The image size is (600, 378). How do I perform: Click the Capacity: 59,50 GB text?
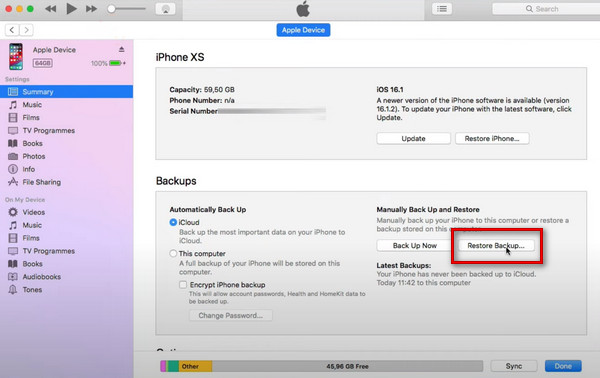click(x=202, y=90)
